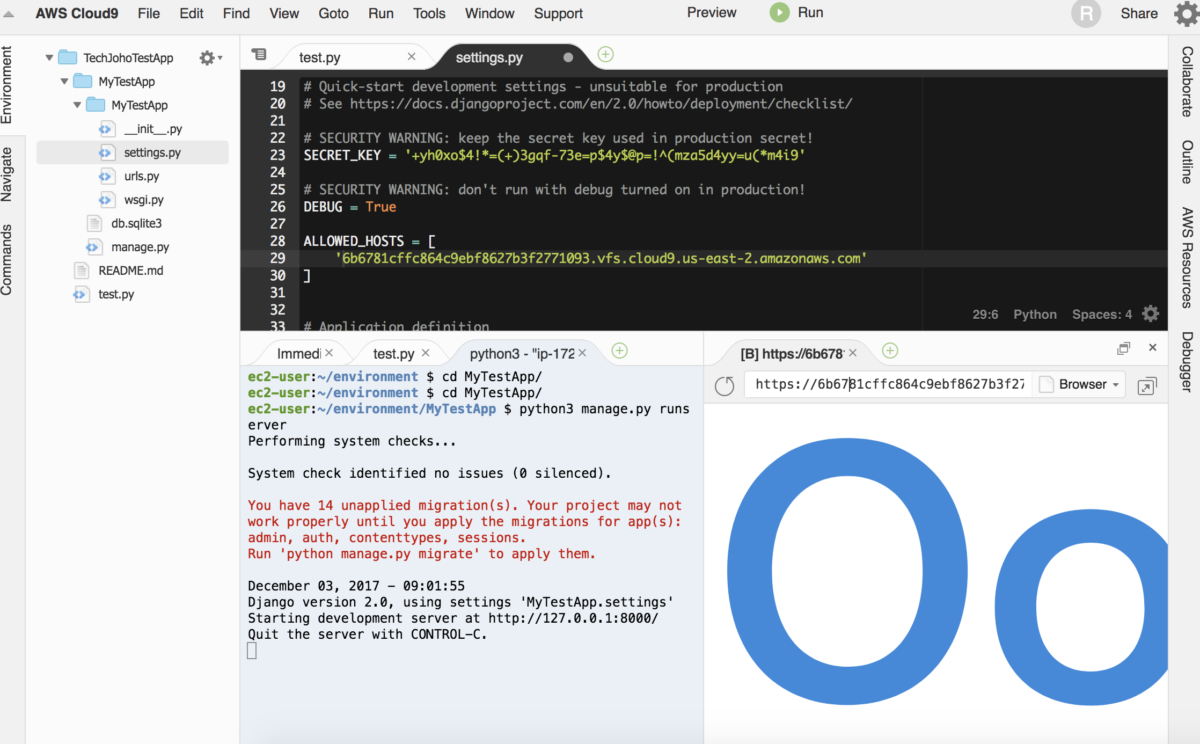Pop out preview into new window
The width and height of the screenshot is (1200, 744).
1147,385
